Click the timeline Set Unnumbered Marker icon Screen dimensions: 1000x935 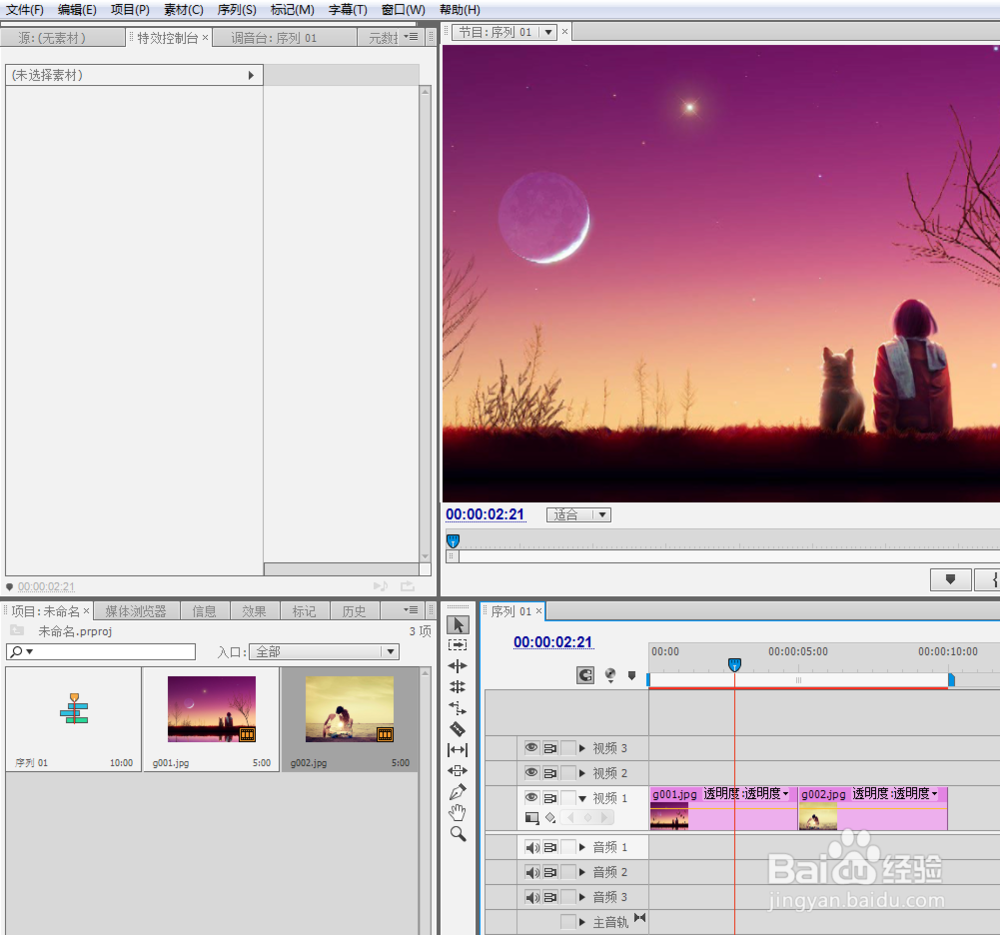(631, 675)
